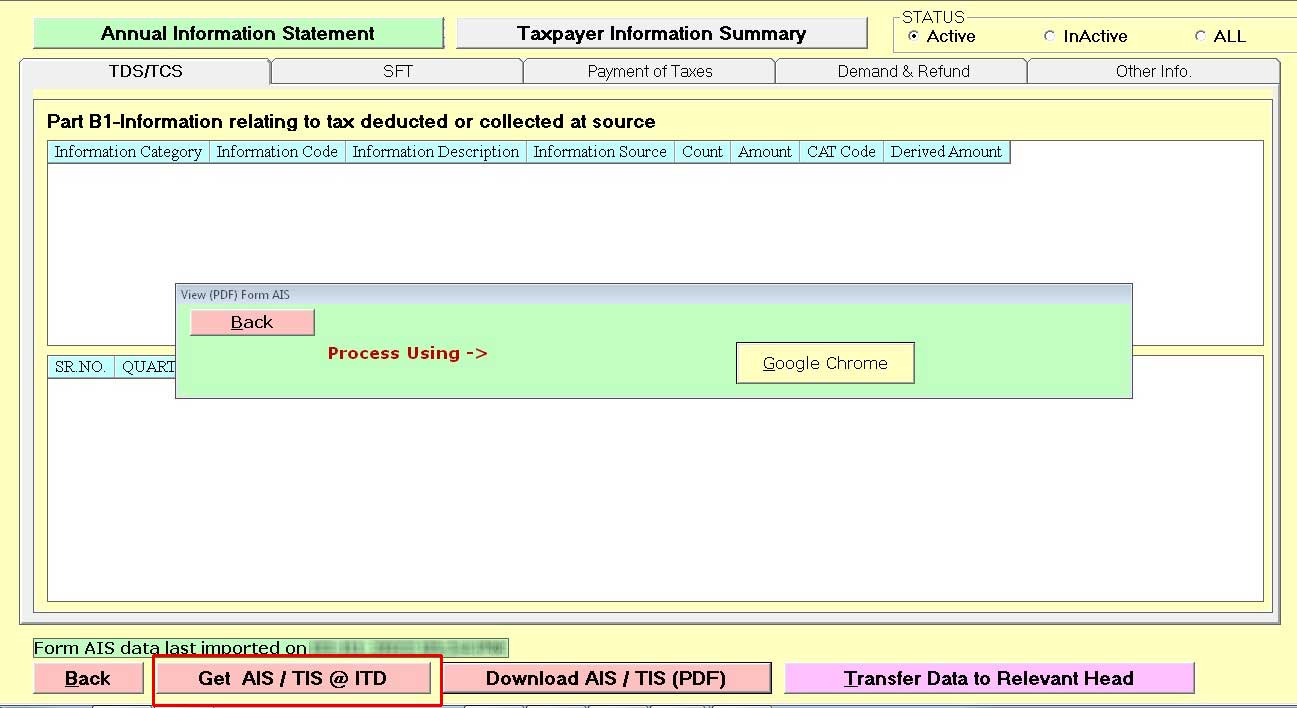Choose the ALL status radio button

coord(1201,36)
